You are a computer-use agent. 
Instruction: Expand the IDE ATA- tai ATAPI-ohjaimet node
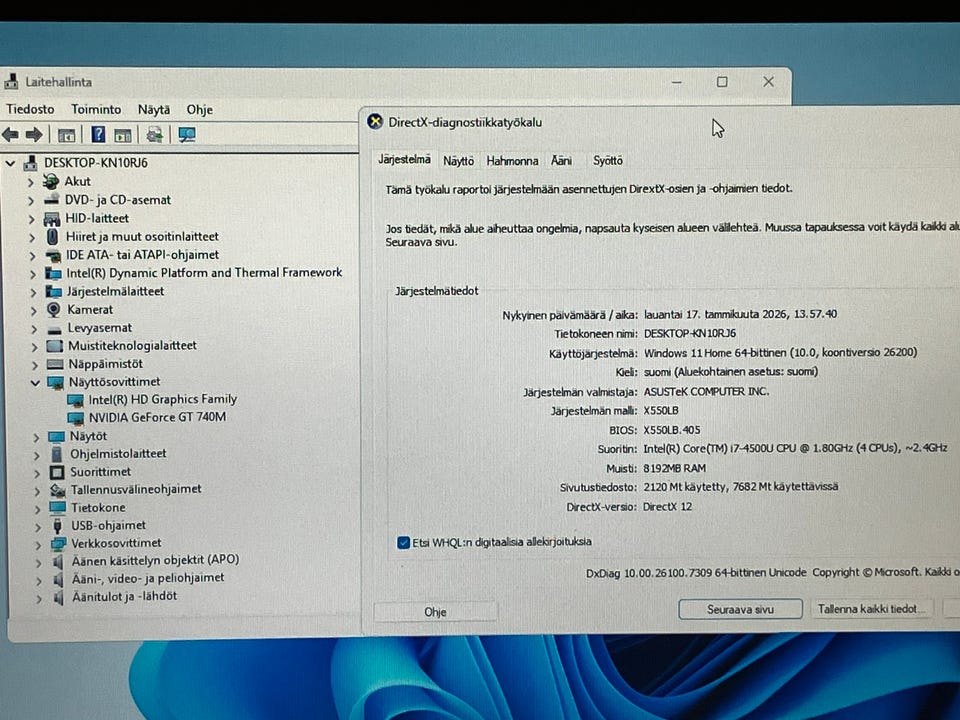coord(32,255)
